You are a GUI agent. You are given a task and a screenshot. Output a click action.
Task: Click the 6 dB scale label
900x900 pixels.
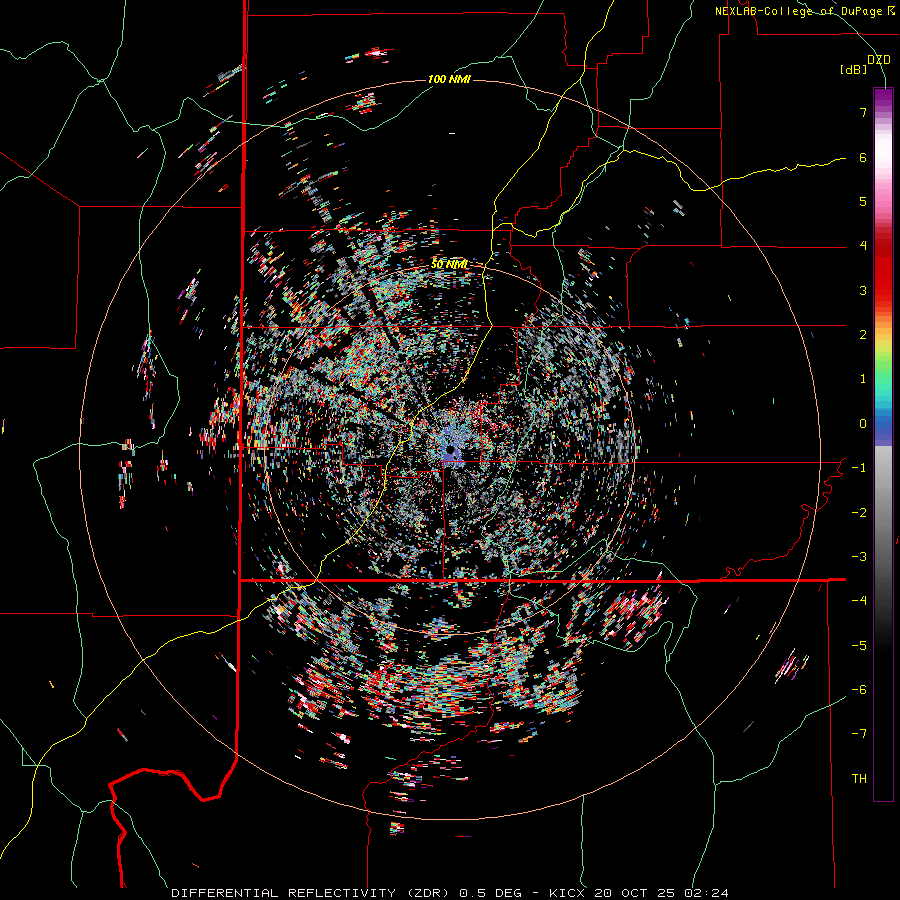click(863, 157)
